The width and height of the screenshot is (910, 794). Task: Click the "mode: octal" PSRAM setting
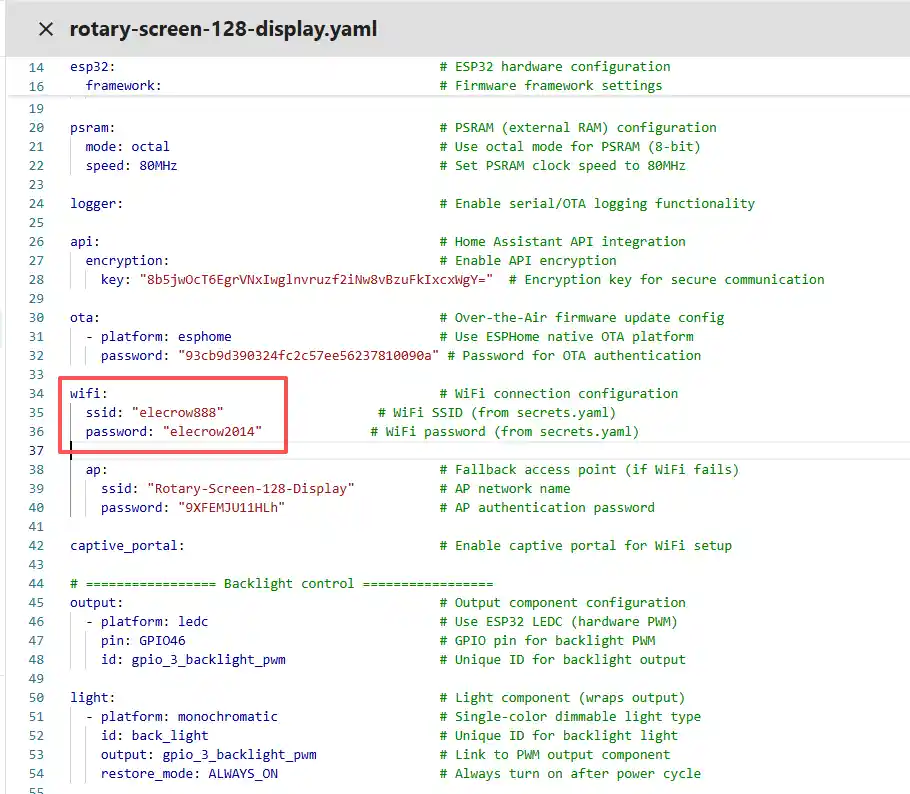tap(127, 146)
